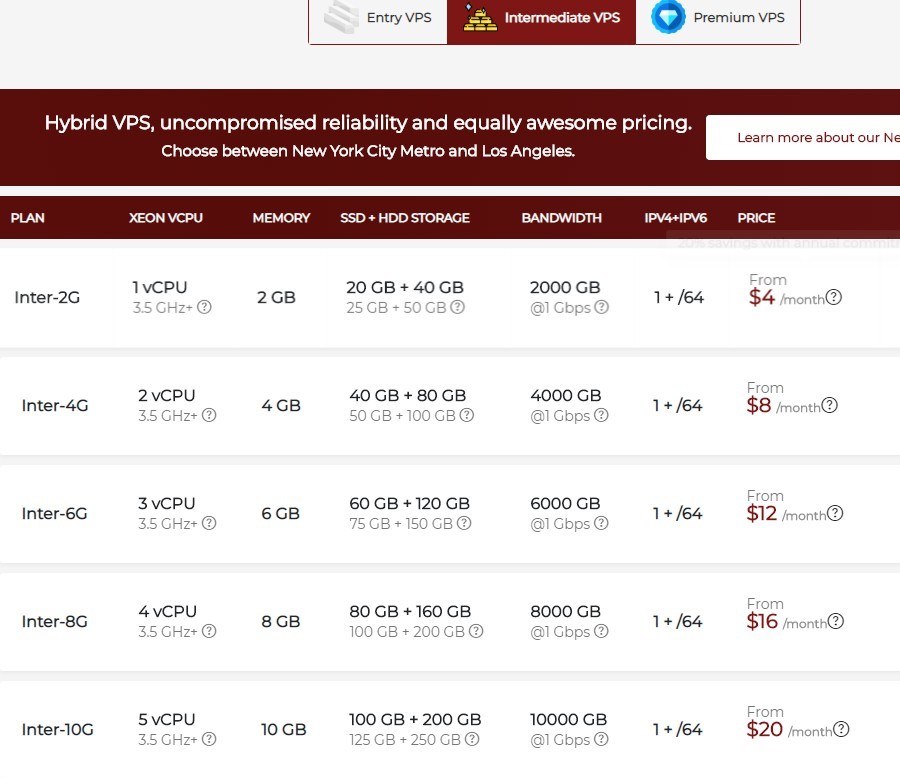Image resolution: width=900 pixels, height=778 pixels.
Task: Click the help icon next to 25 GB + 50 GB
Action: pyautogui.click(x=458, y=307)
